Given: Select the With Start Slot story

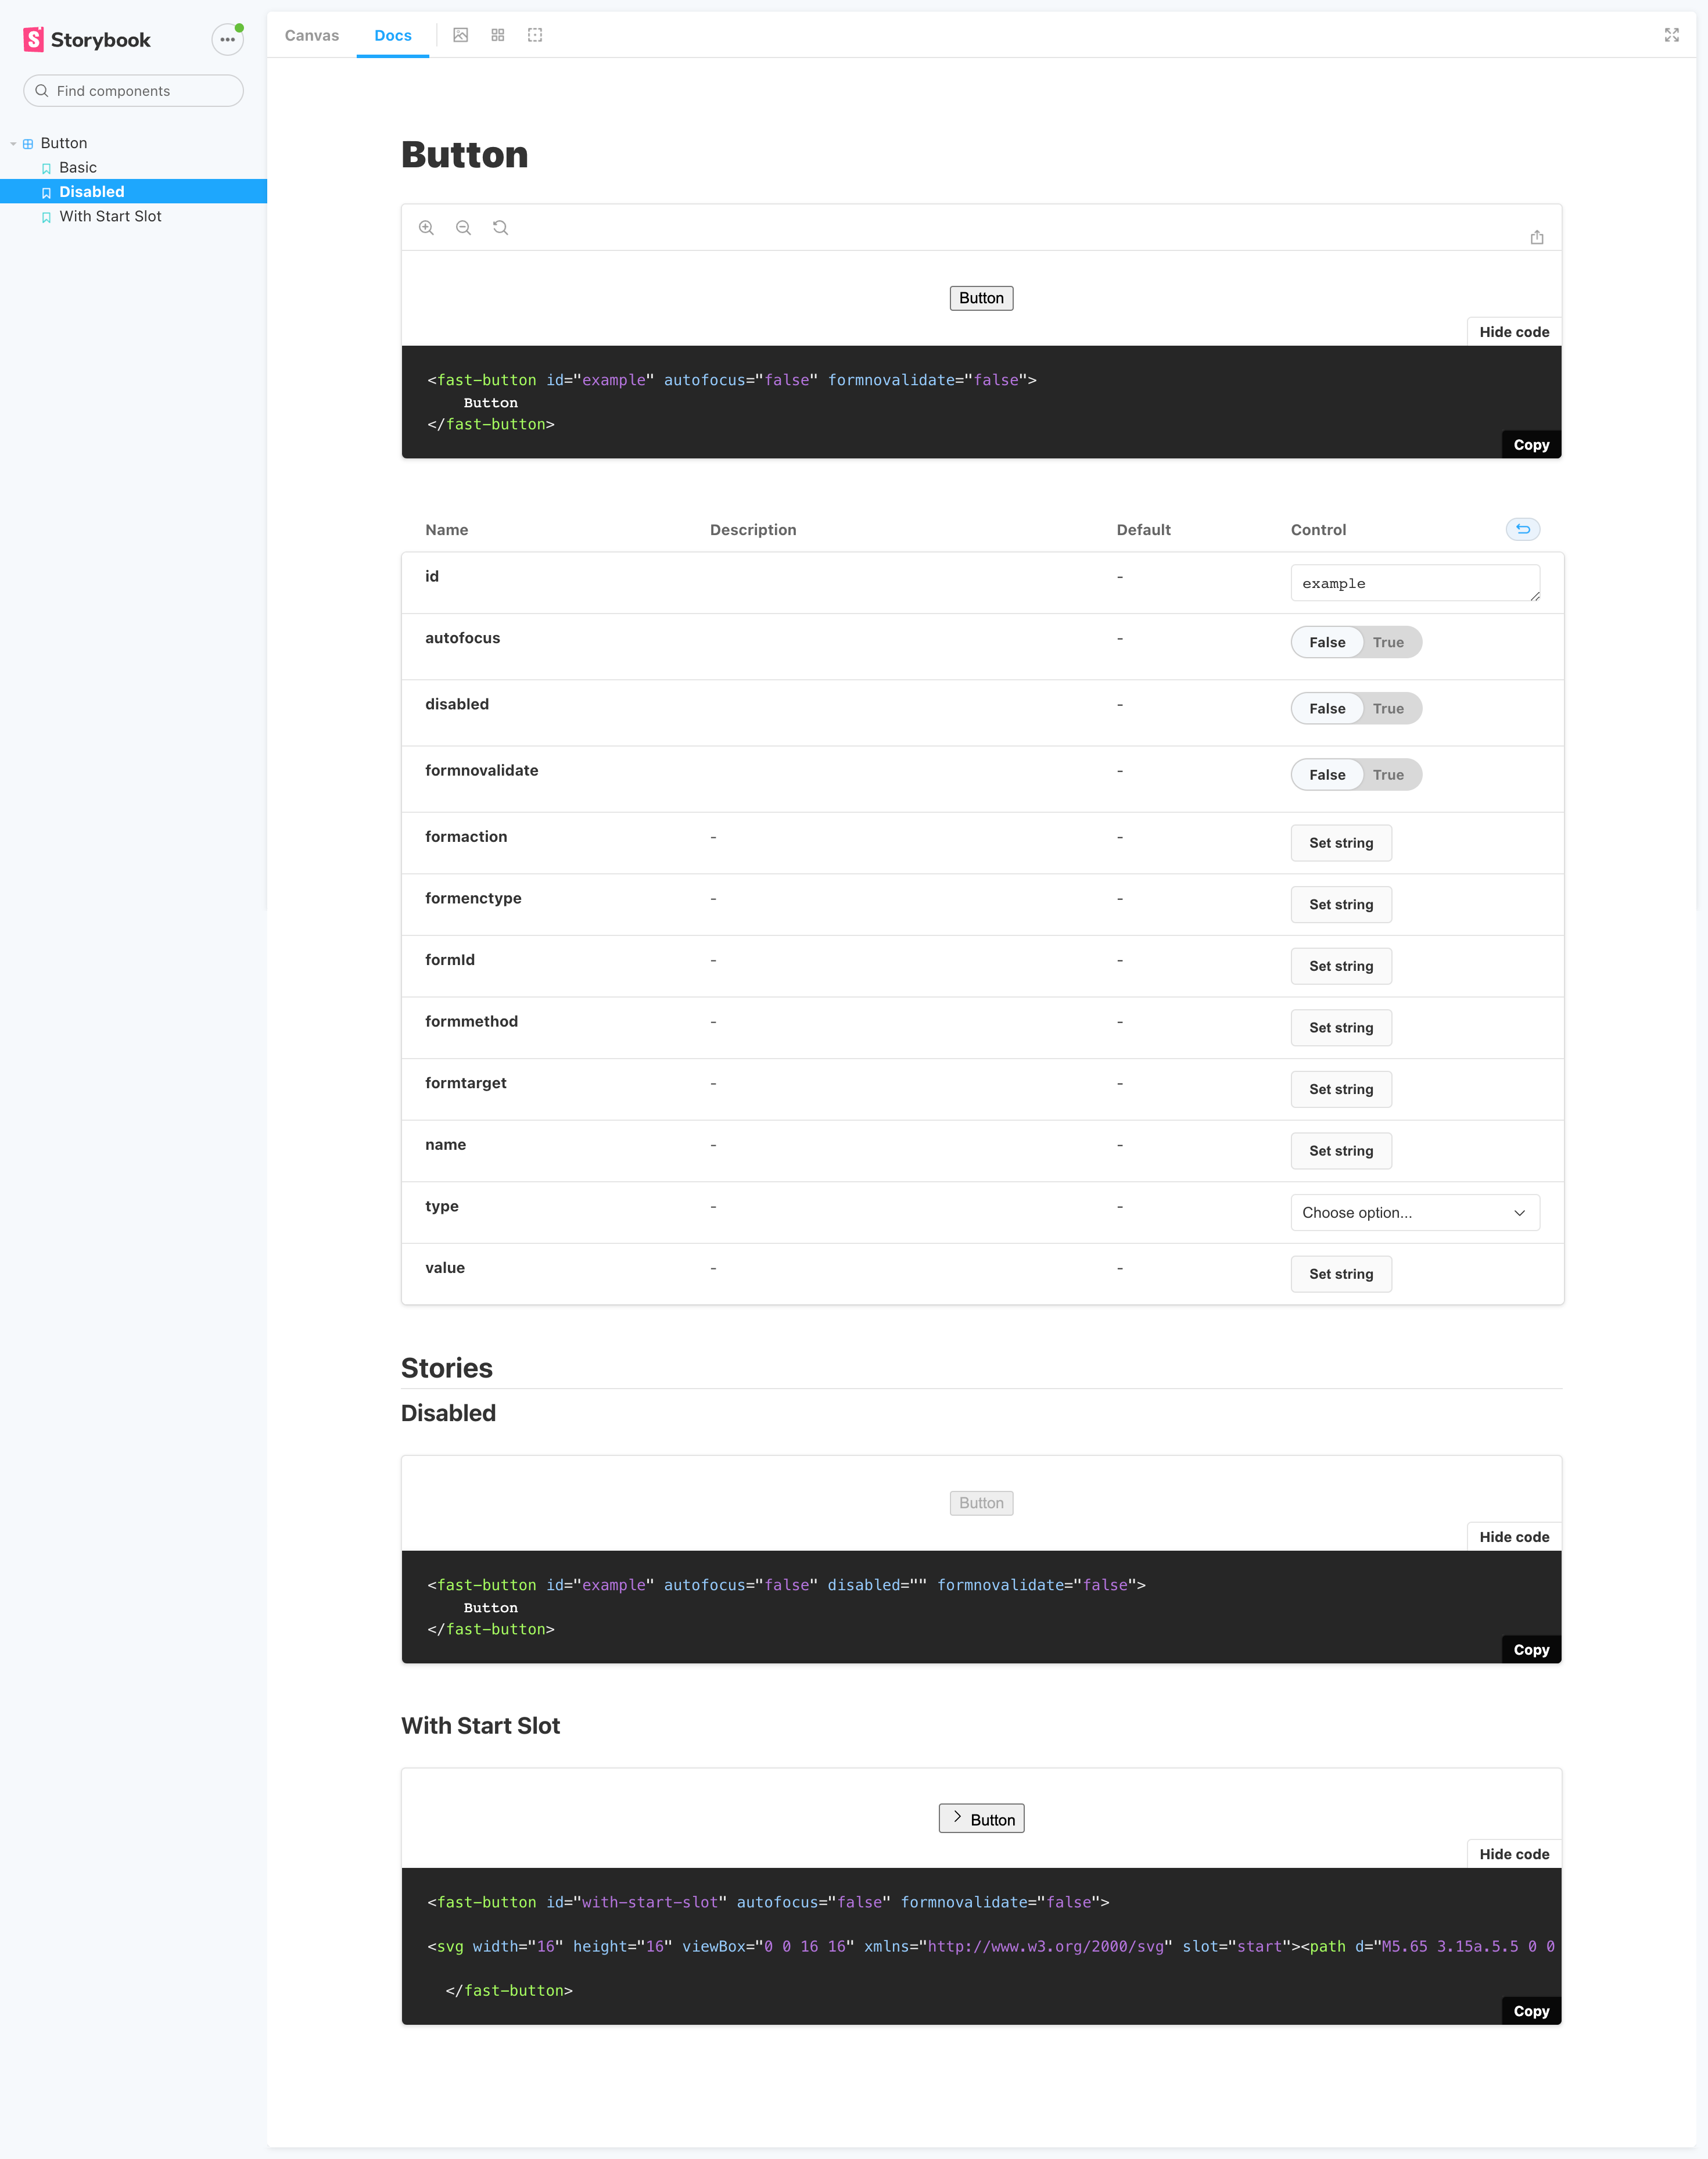Looking at the screenshot, I should (110, 216).
